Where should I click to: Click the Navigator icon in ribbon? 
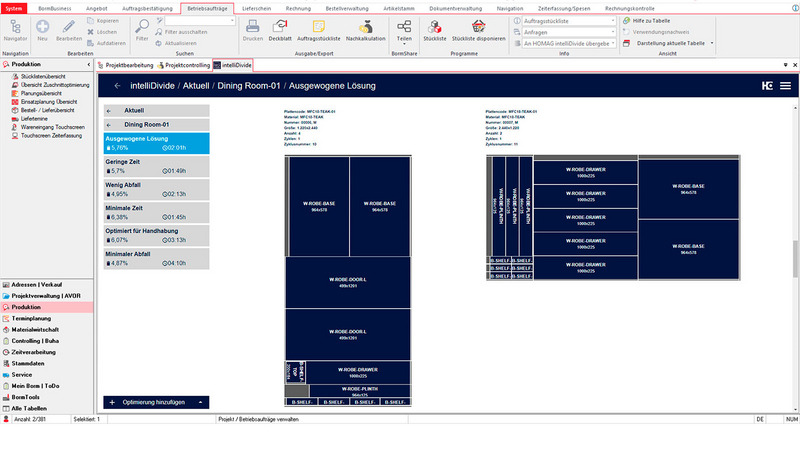[15, 28]
